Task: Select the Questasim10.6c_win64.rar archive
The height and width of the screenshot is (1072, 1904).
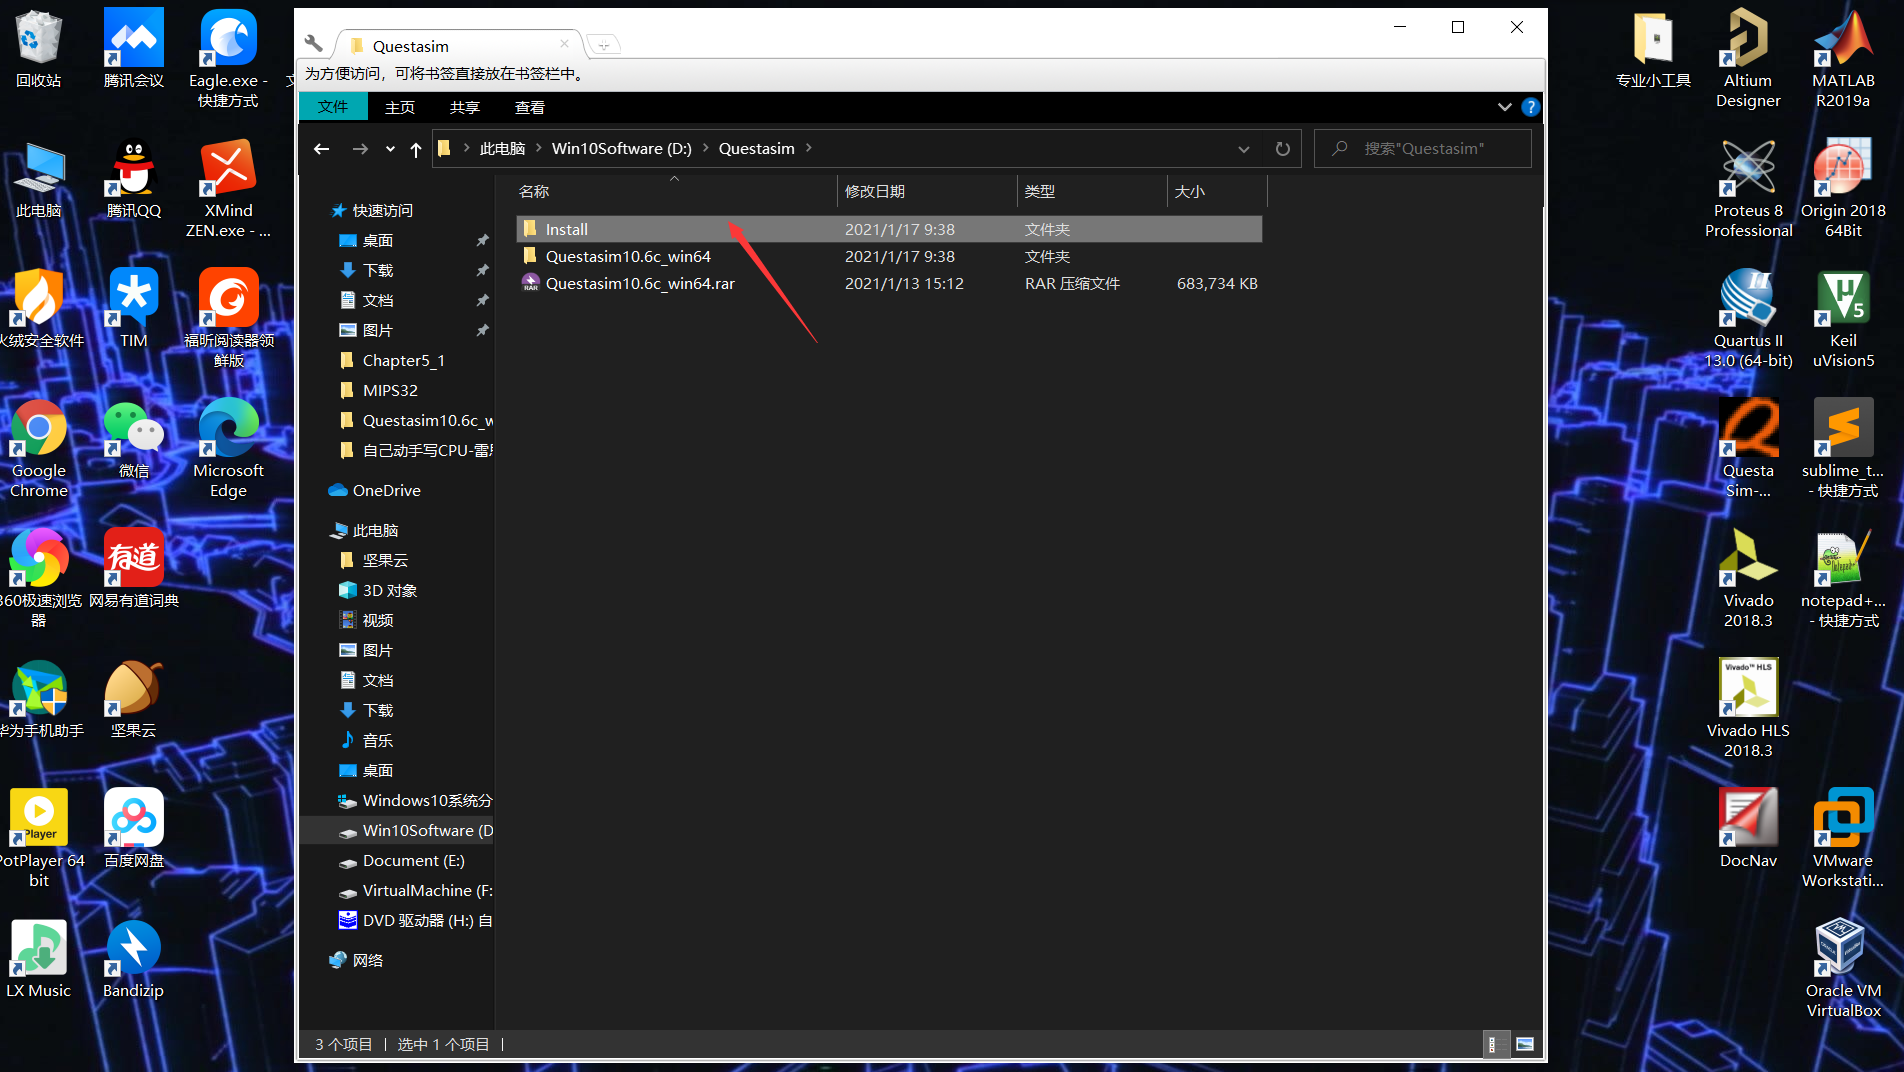Action: pos(640,283)
